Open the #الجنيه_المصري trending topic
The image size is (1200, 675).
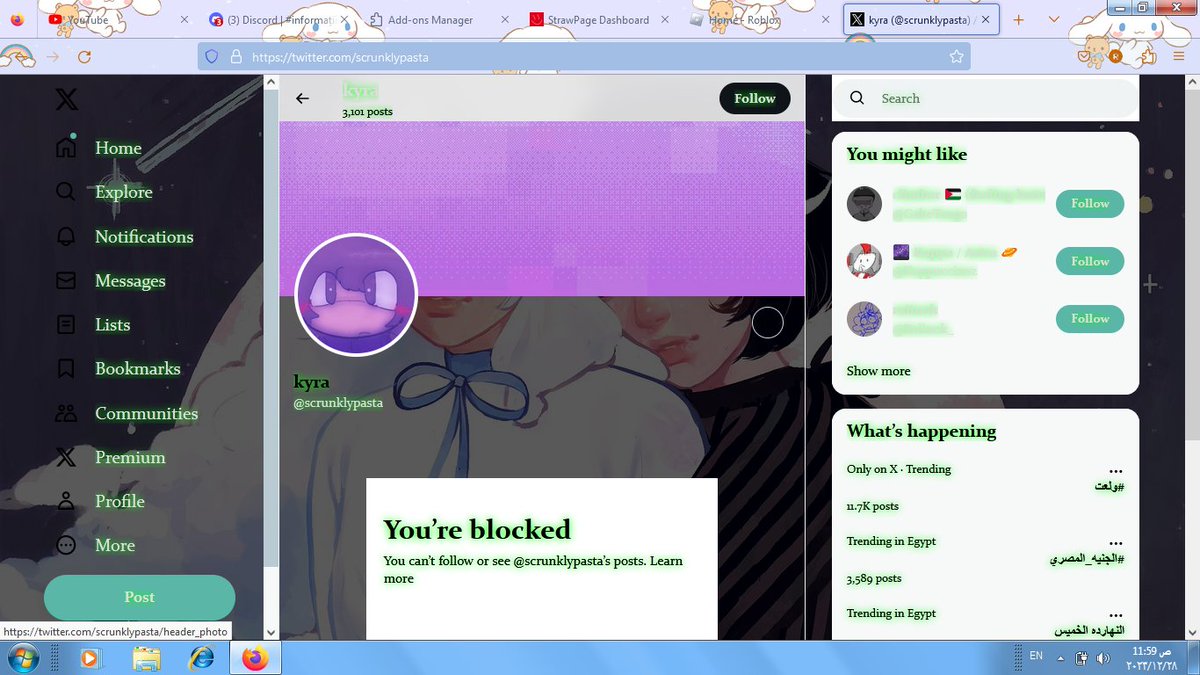(x=1087, y=558)
